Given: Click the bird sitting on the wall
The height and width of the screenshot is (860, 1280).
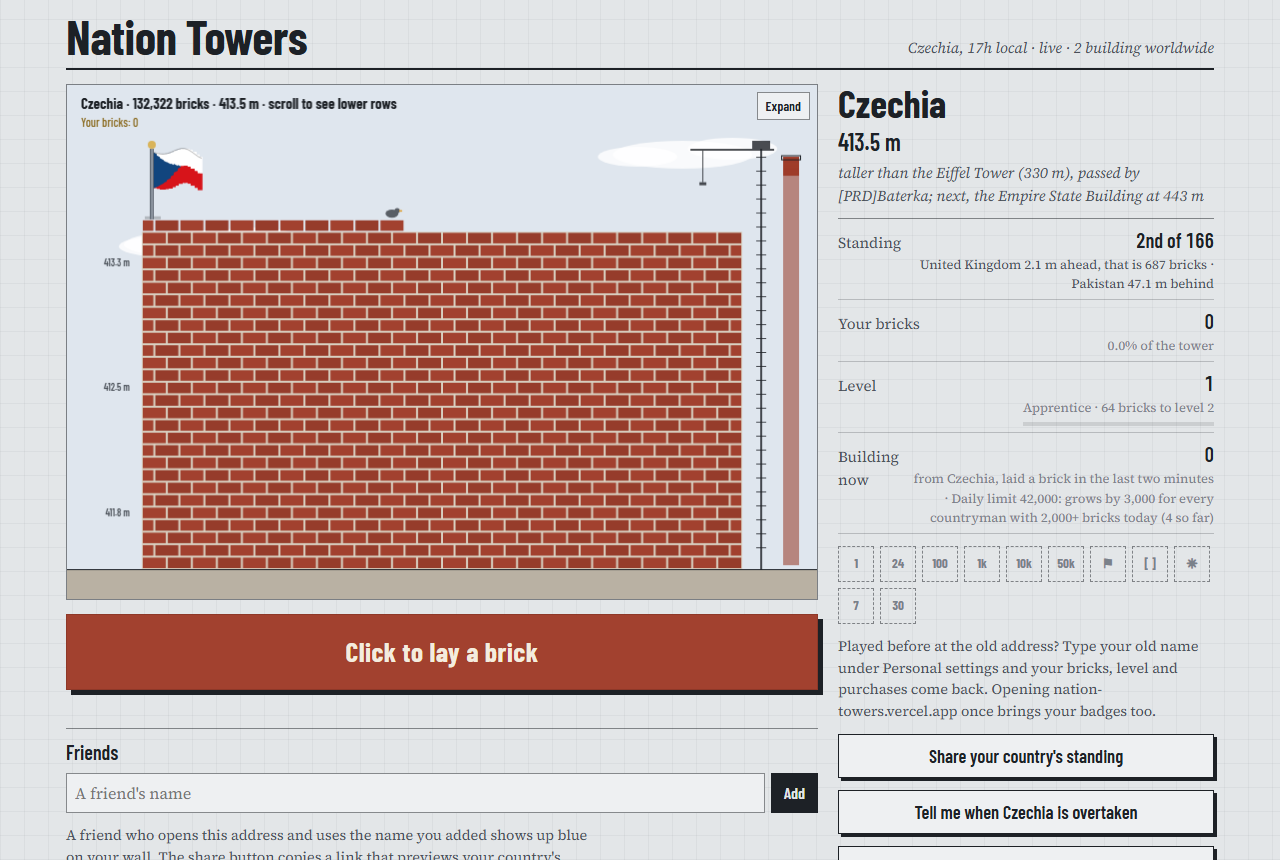Looking at the screenshot, I should coord(393,213).
